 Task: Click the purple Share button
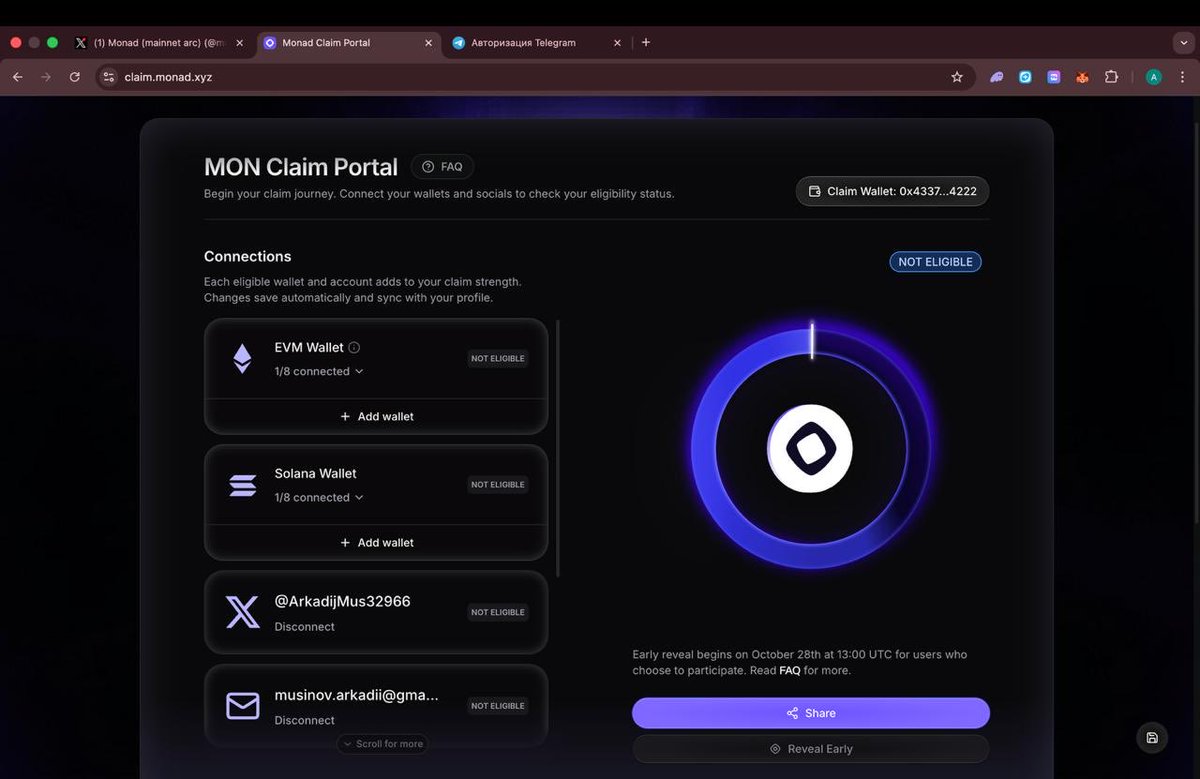[811, 713]
